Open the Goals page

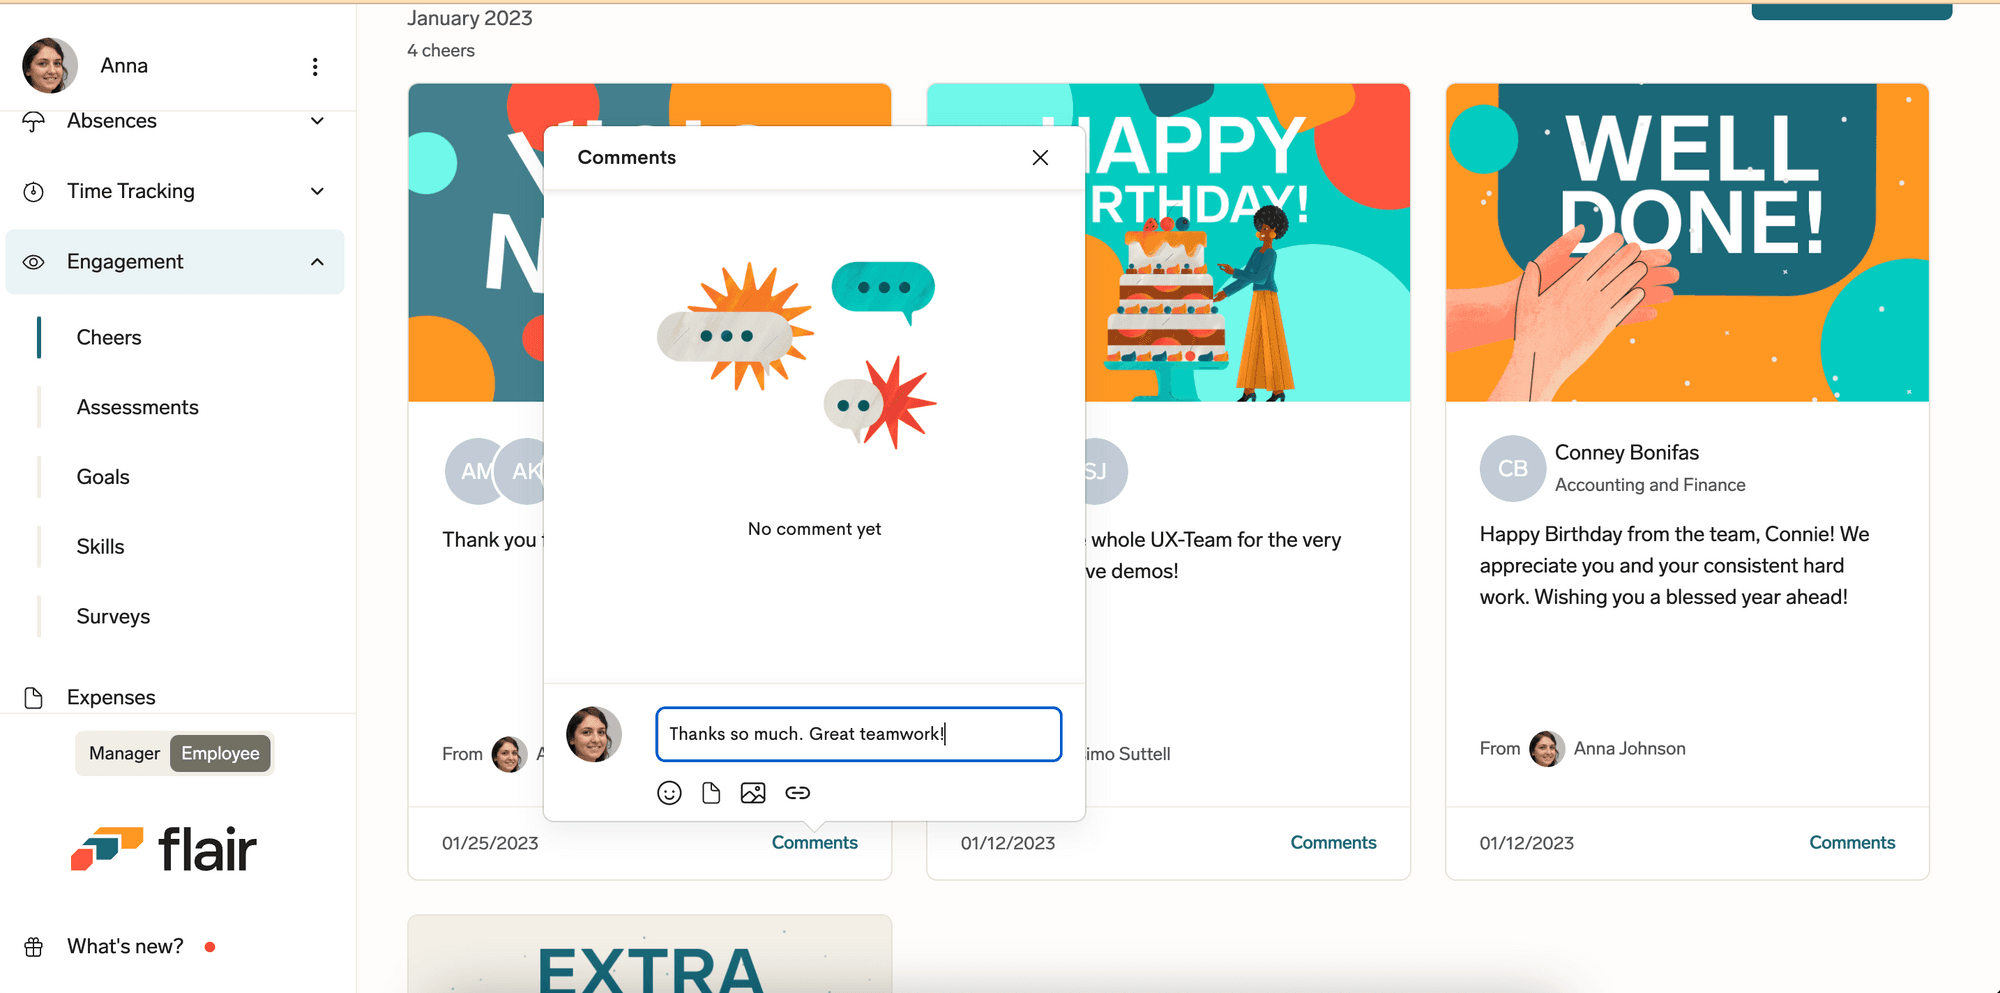pos(103,477)
